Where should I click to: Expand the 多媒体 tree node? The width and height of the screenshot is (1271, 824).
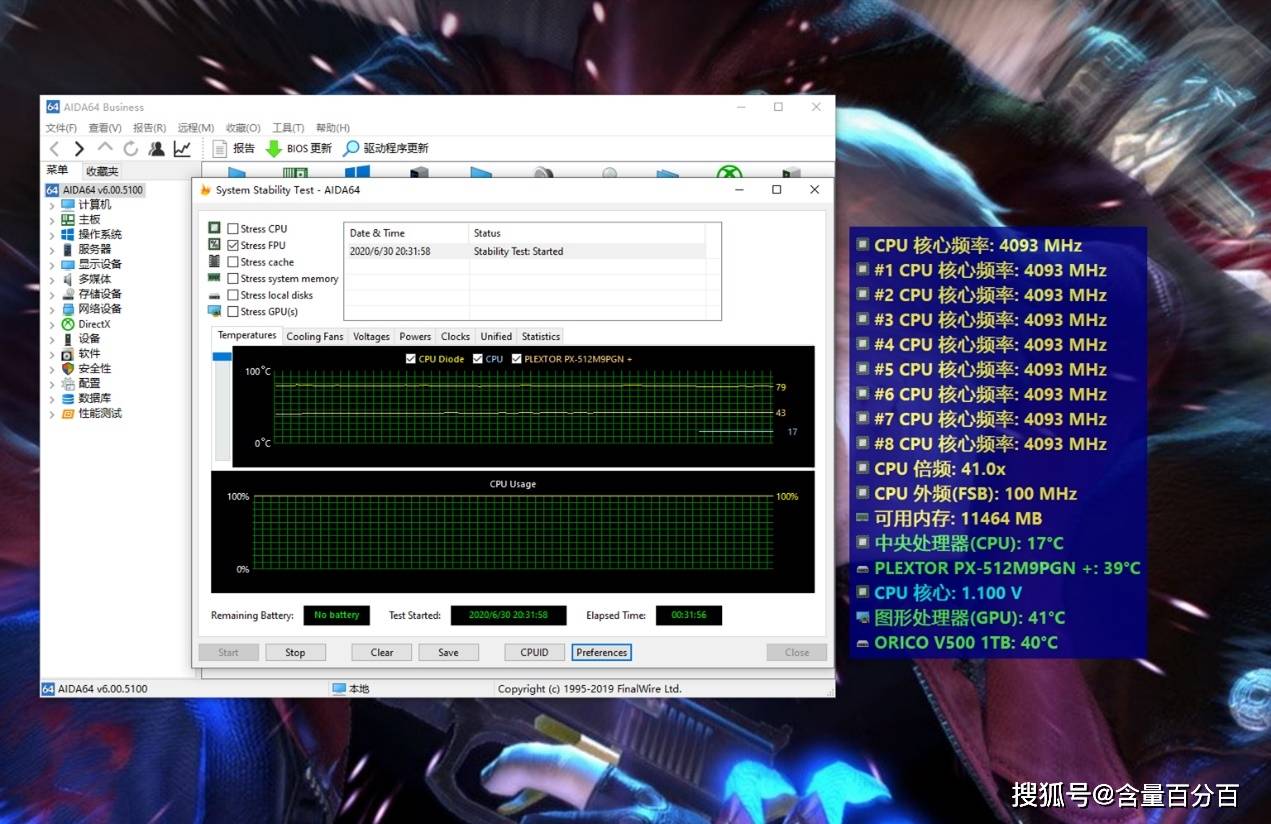point(52,280)
